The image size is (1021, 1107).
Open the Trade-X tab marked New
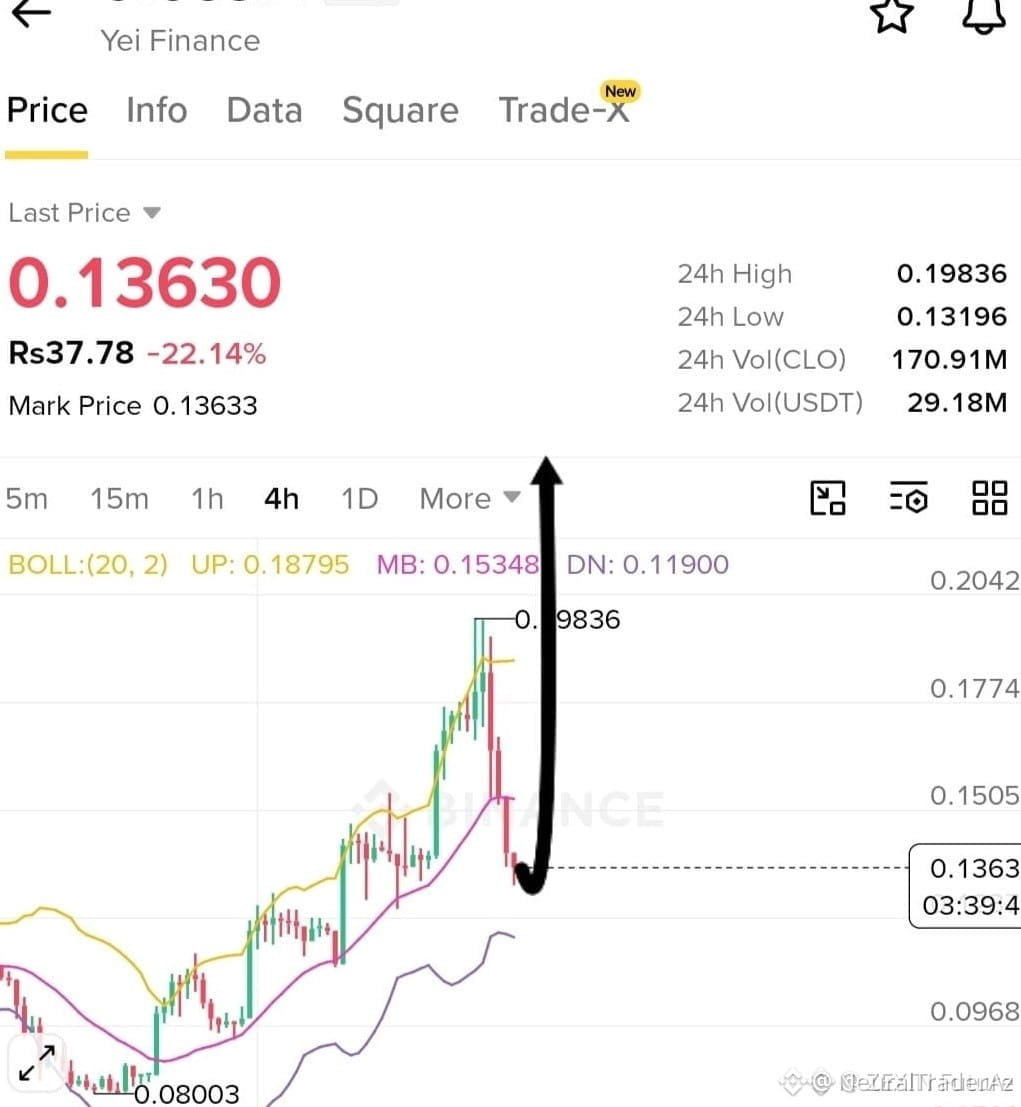click(565, 107)
